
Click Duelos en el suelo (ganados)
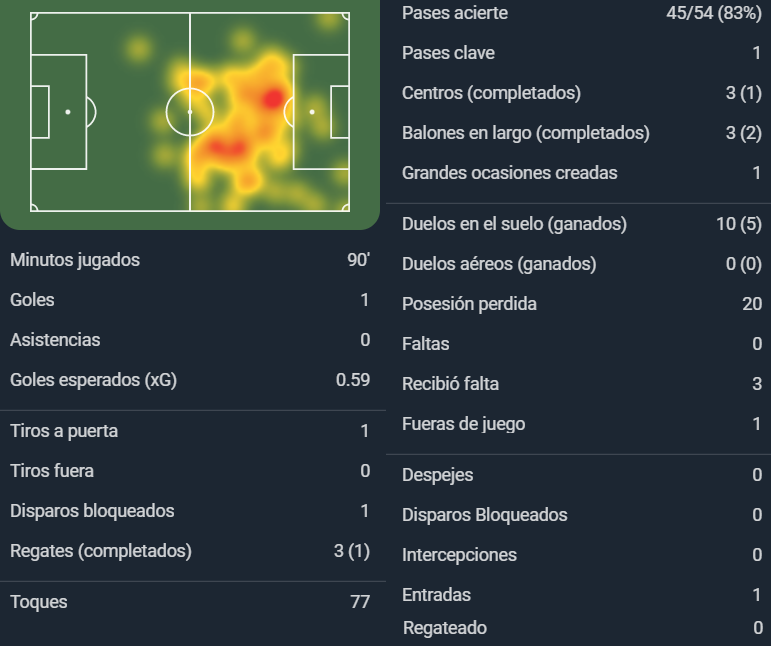[514, 224]
